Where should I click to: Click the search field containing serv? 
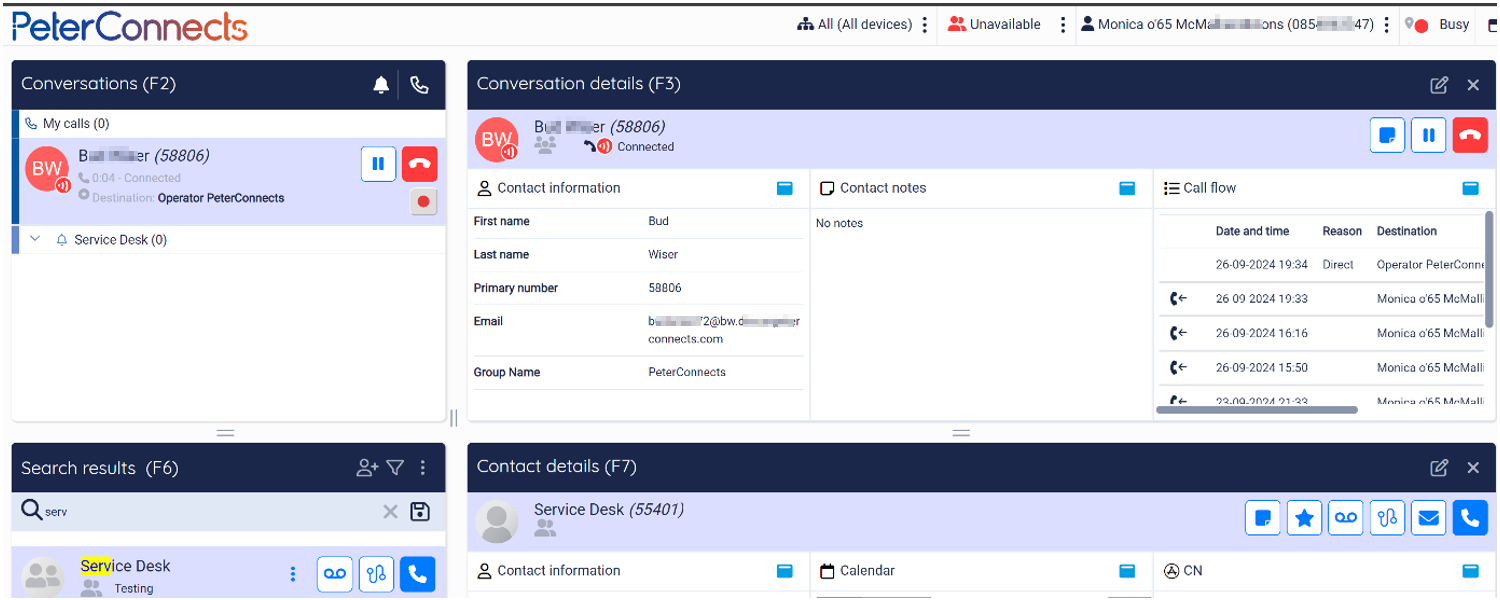pyautogui.click(x=210, y=511)
